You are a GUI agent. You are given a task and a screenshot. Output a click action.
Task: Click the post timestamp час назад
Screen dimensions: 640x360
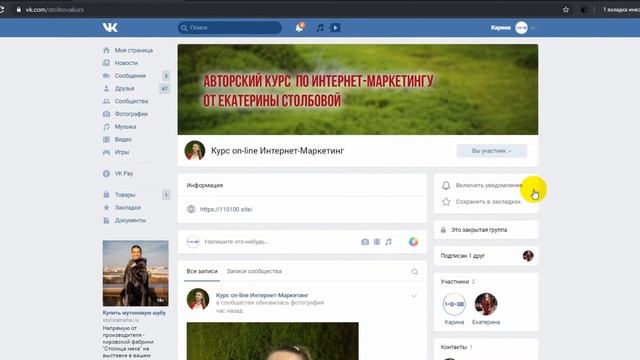229,311
